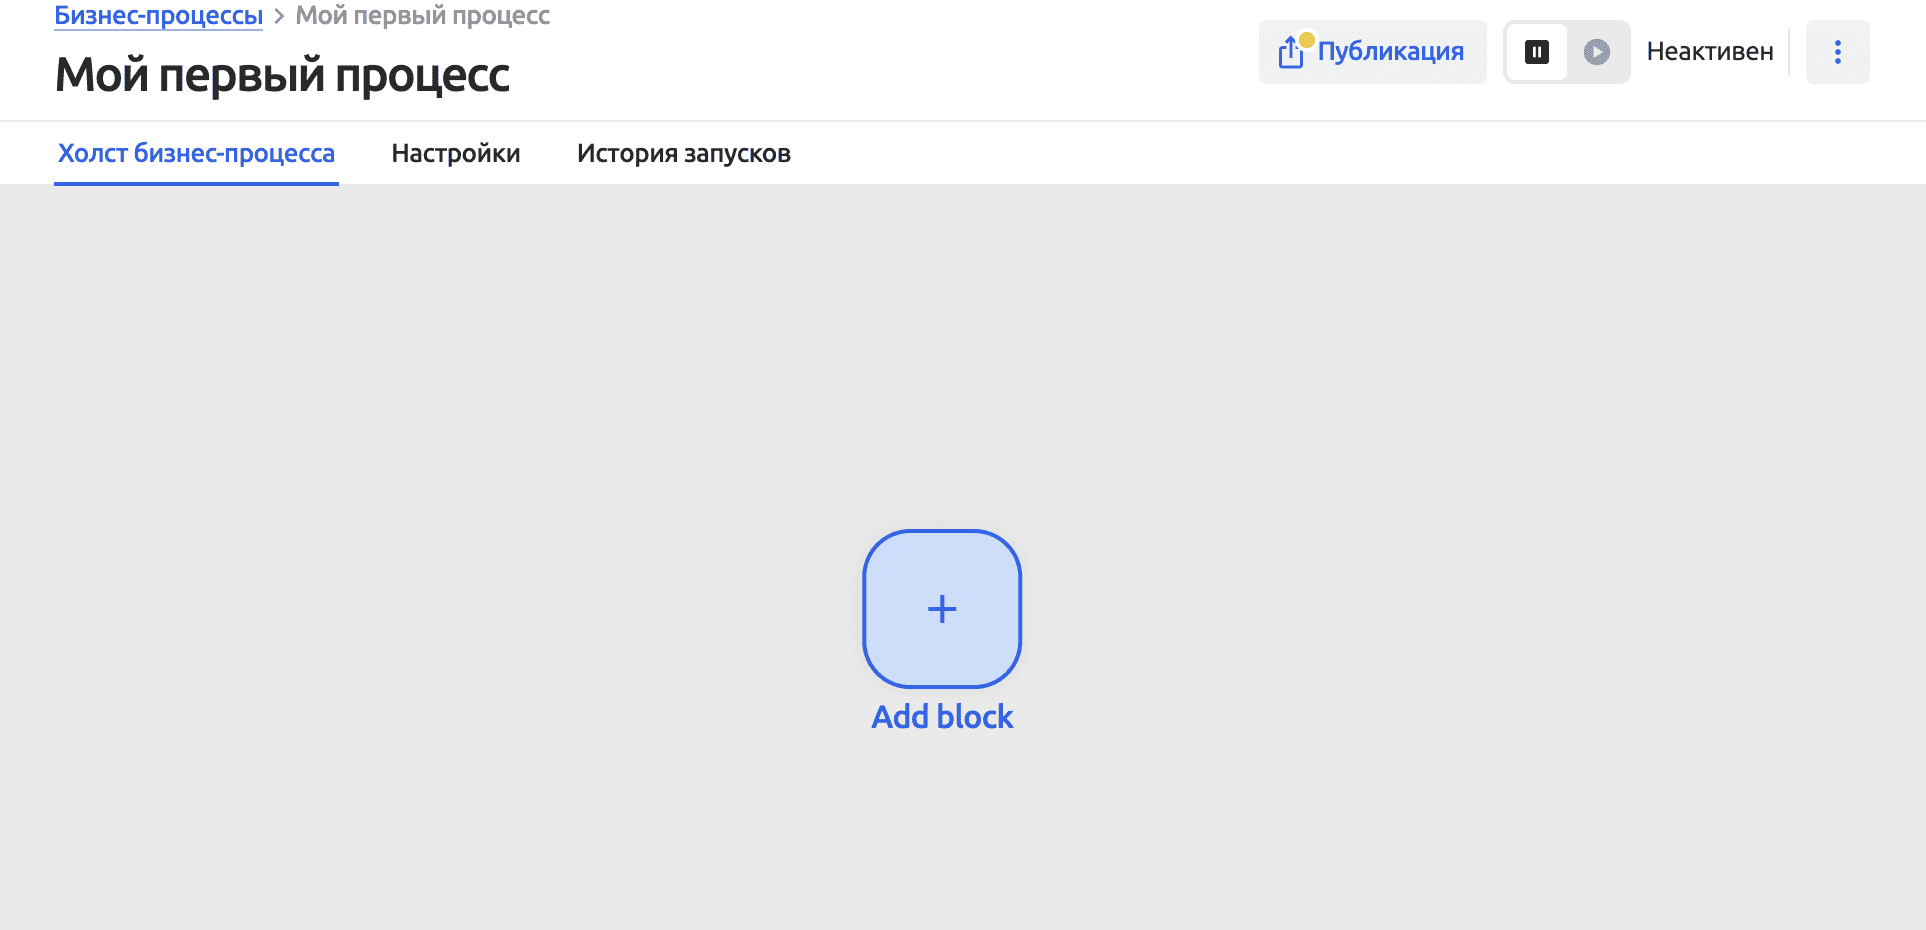This screenshot has width=1926, height=930.
Task: Click the breadcrumb chevron separator
Action: pyautogui.click(x=279, y=17)
